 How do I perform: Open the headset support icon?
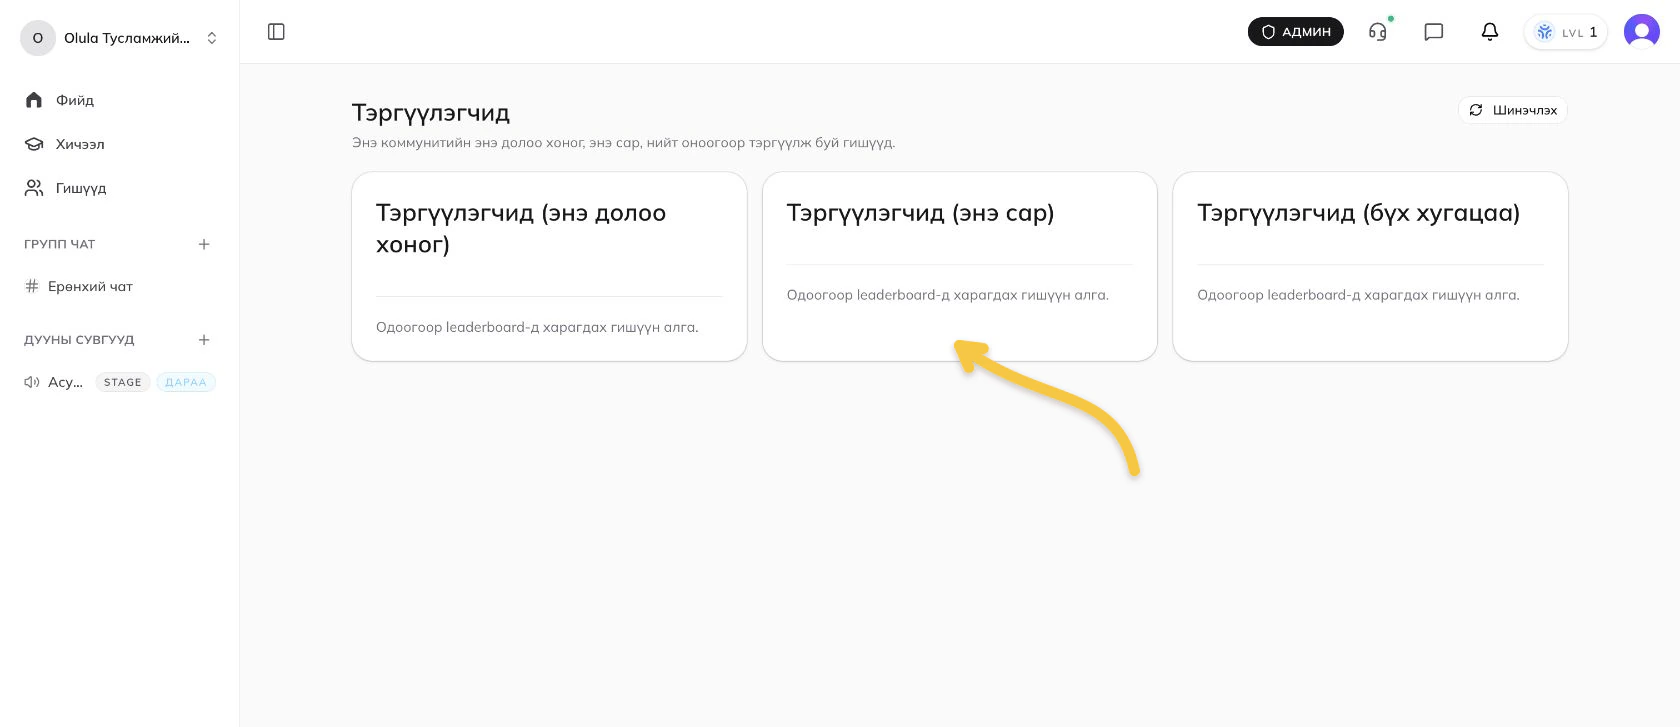tap(1378, 32)
